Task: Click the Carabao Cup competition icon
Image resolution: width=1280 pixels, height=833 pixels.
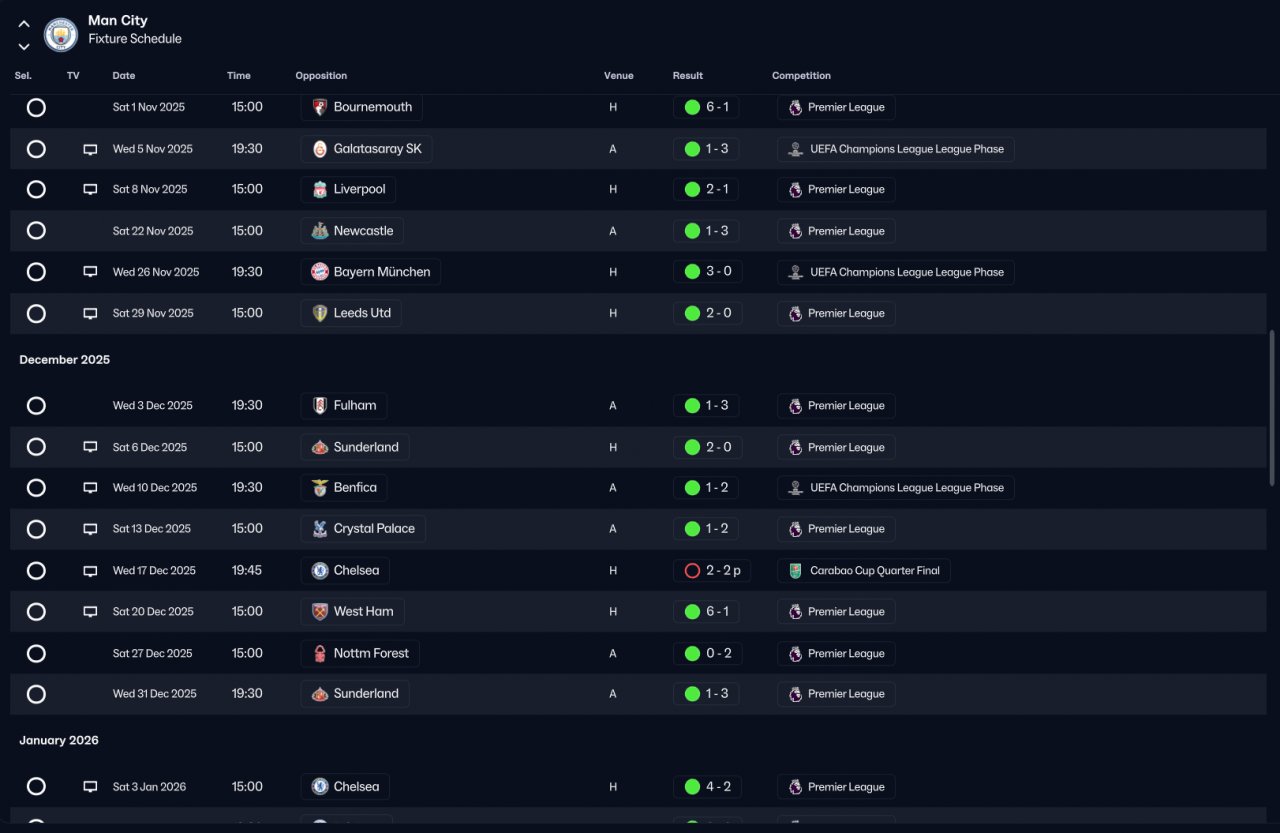Action: click(795, 571)
